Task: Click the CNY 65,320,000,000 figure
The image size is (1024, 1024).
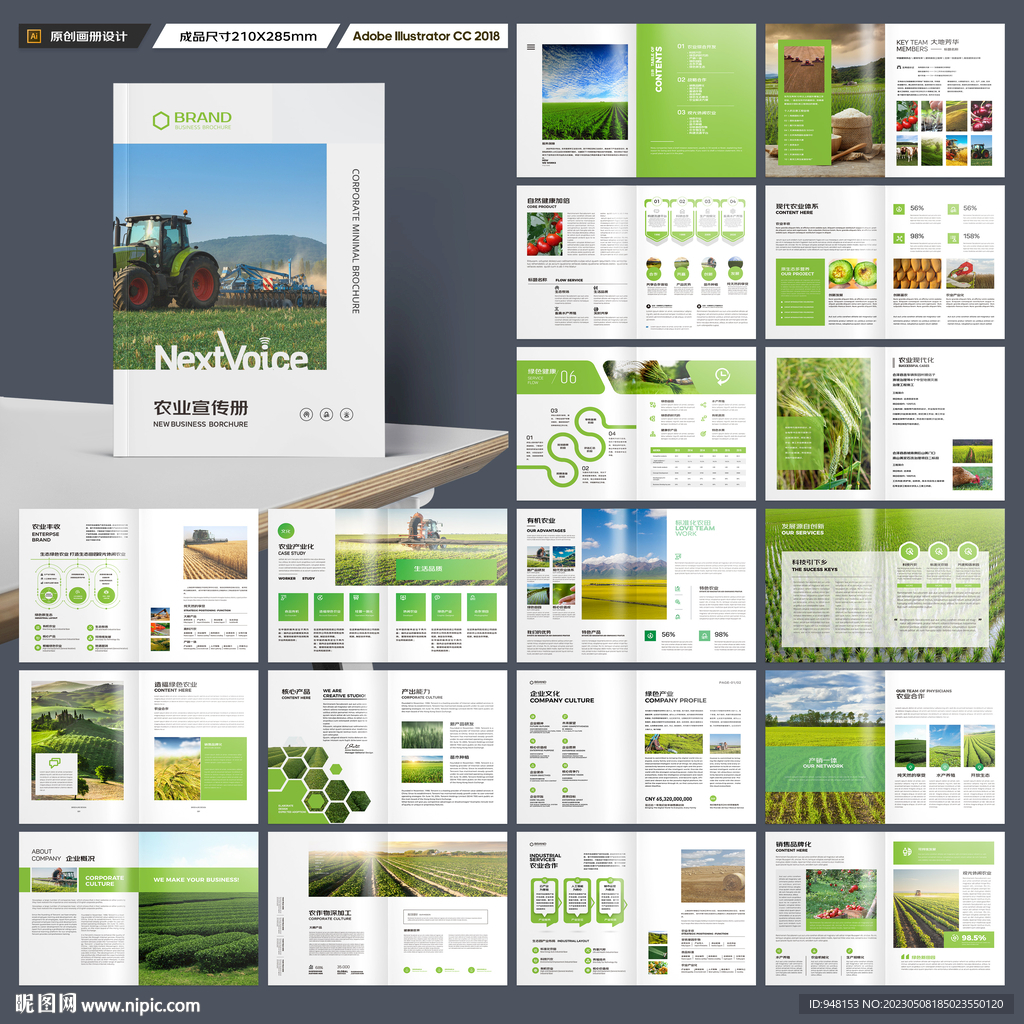Action: coord(668,799)
